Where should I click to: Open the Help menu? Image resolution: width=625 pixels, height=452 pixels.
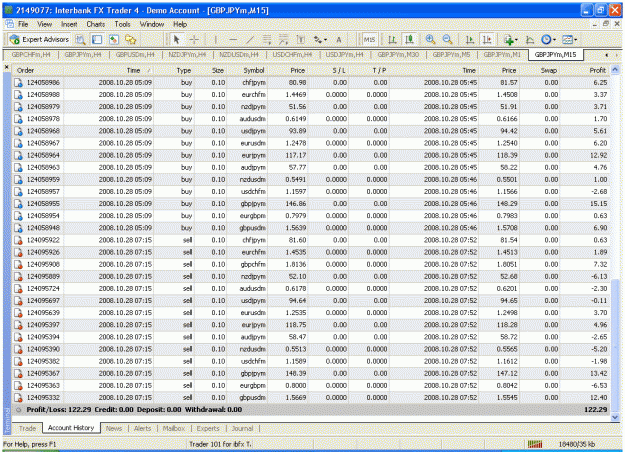(x=180, y=24)
